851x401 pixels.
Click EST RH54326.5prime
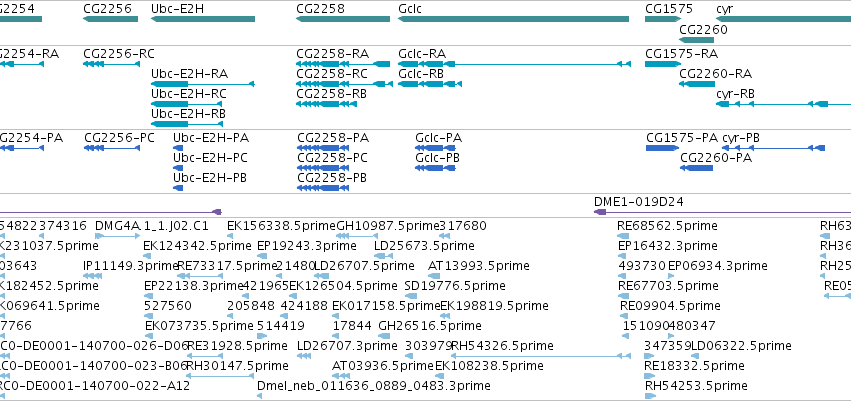tap(541, 356)
